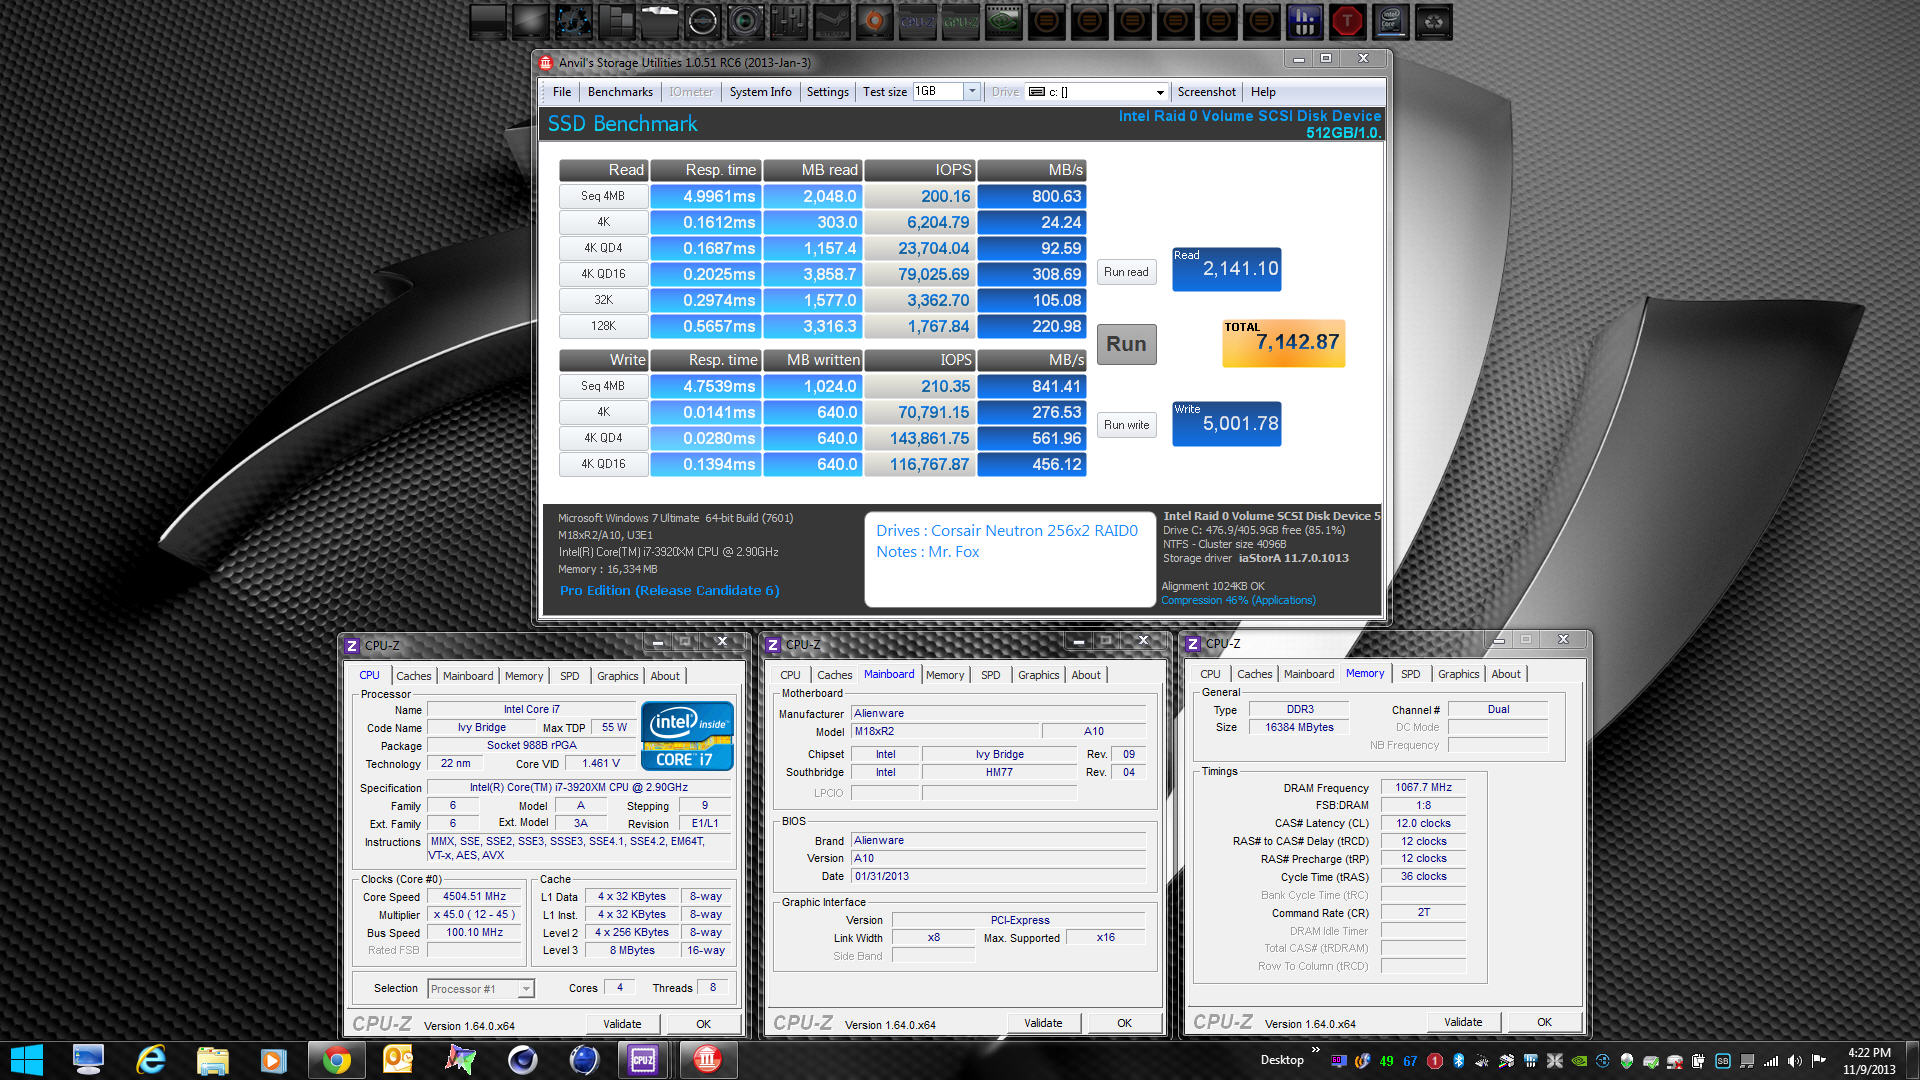The image size is (1920, 1080).
Task: Open the volume speaker tray icon
Action: pyautogui.click(x=1794, y=1061)
